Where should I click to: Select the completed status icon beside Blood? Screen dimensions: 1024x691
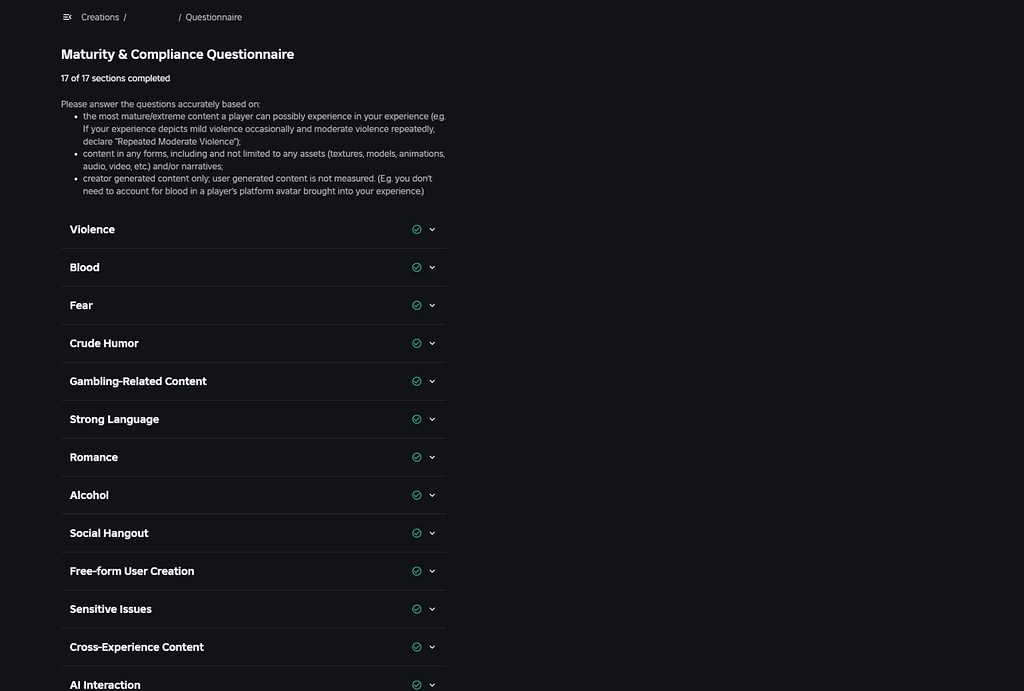coord(416,267)
